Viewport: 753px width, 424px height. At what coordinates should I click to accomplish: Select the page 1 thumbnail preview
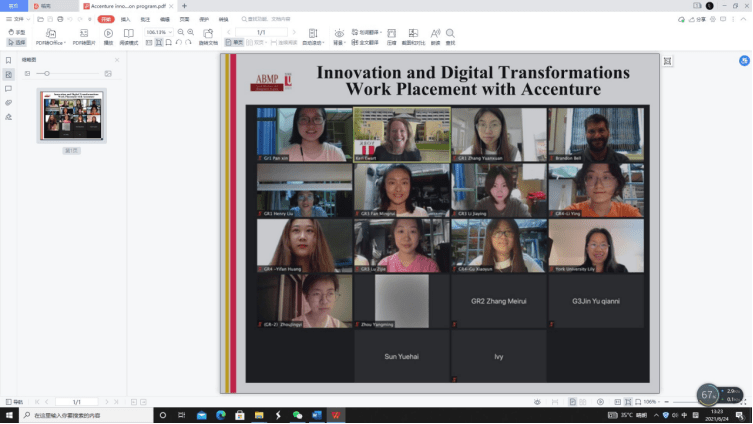point(71,115)
